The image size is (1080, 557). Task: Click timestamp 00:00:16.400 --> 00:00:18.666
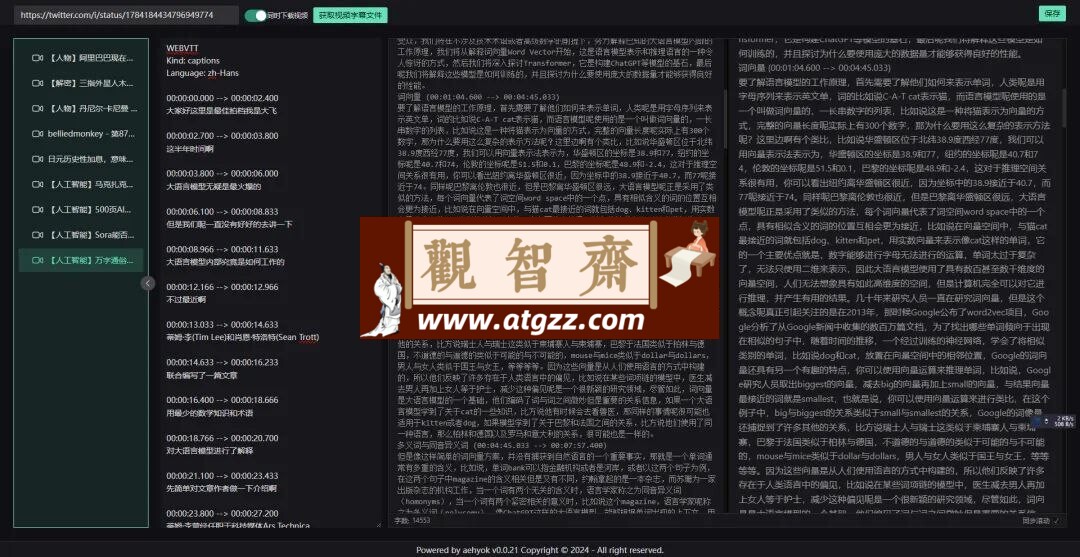point(222,400)
